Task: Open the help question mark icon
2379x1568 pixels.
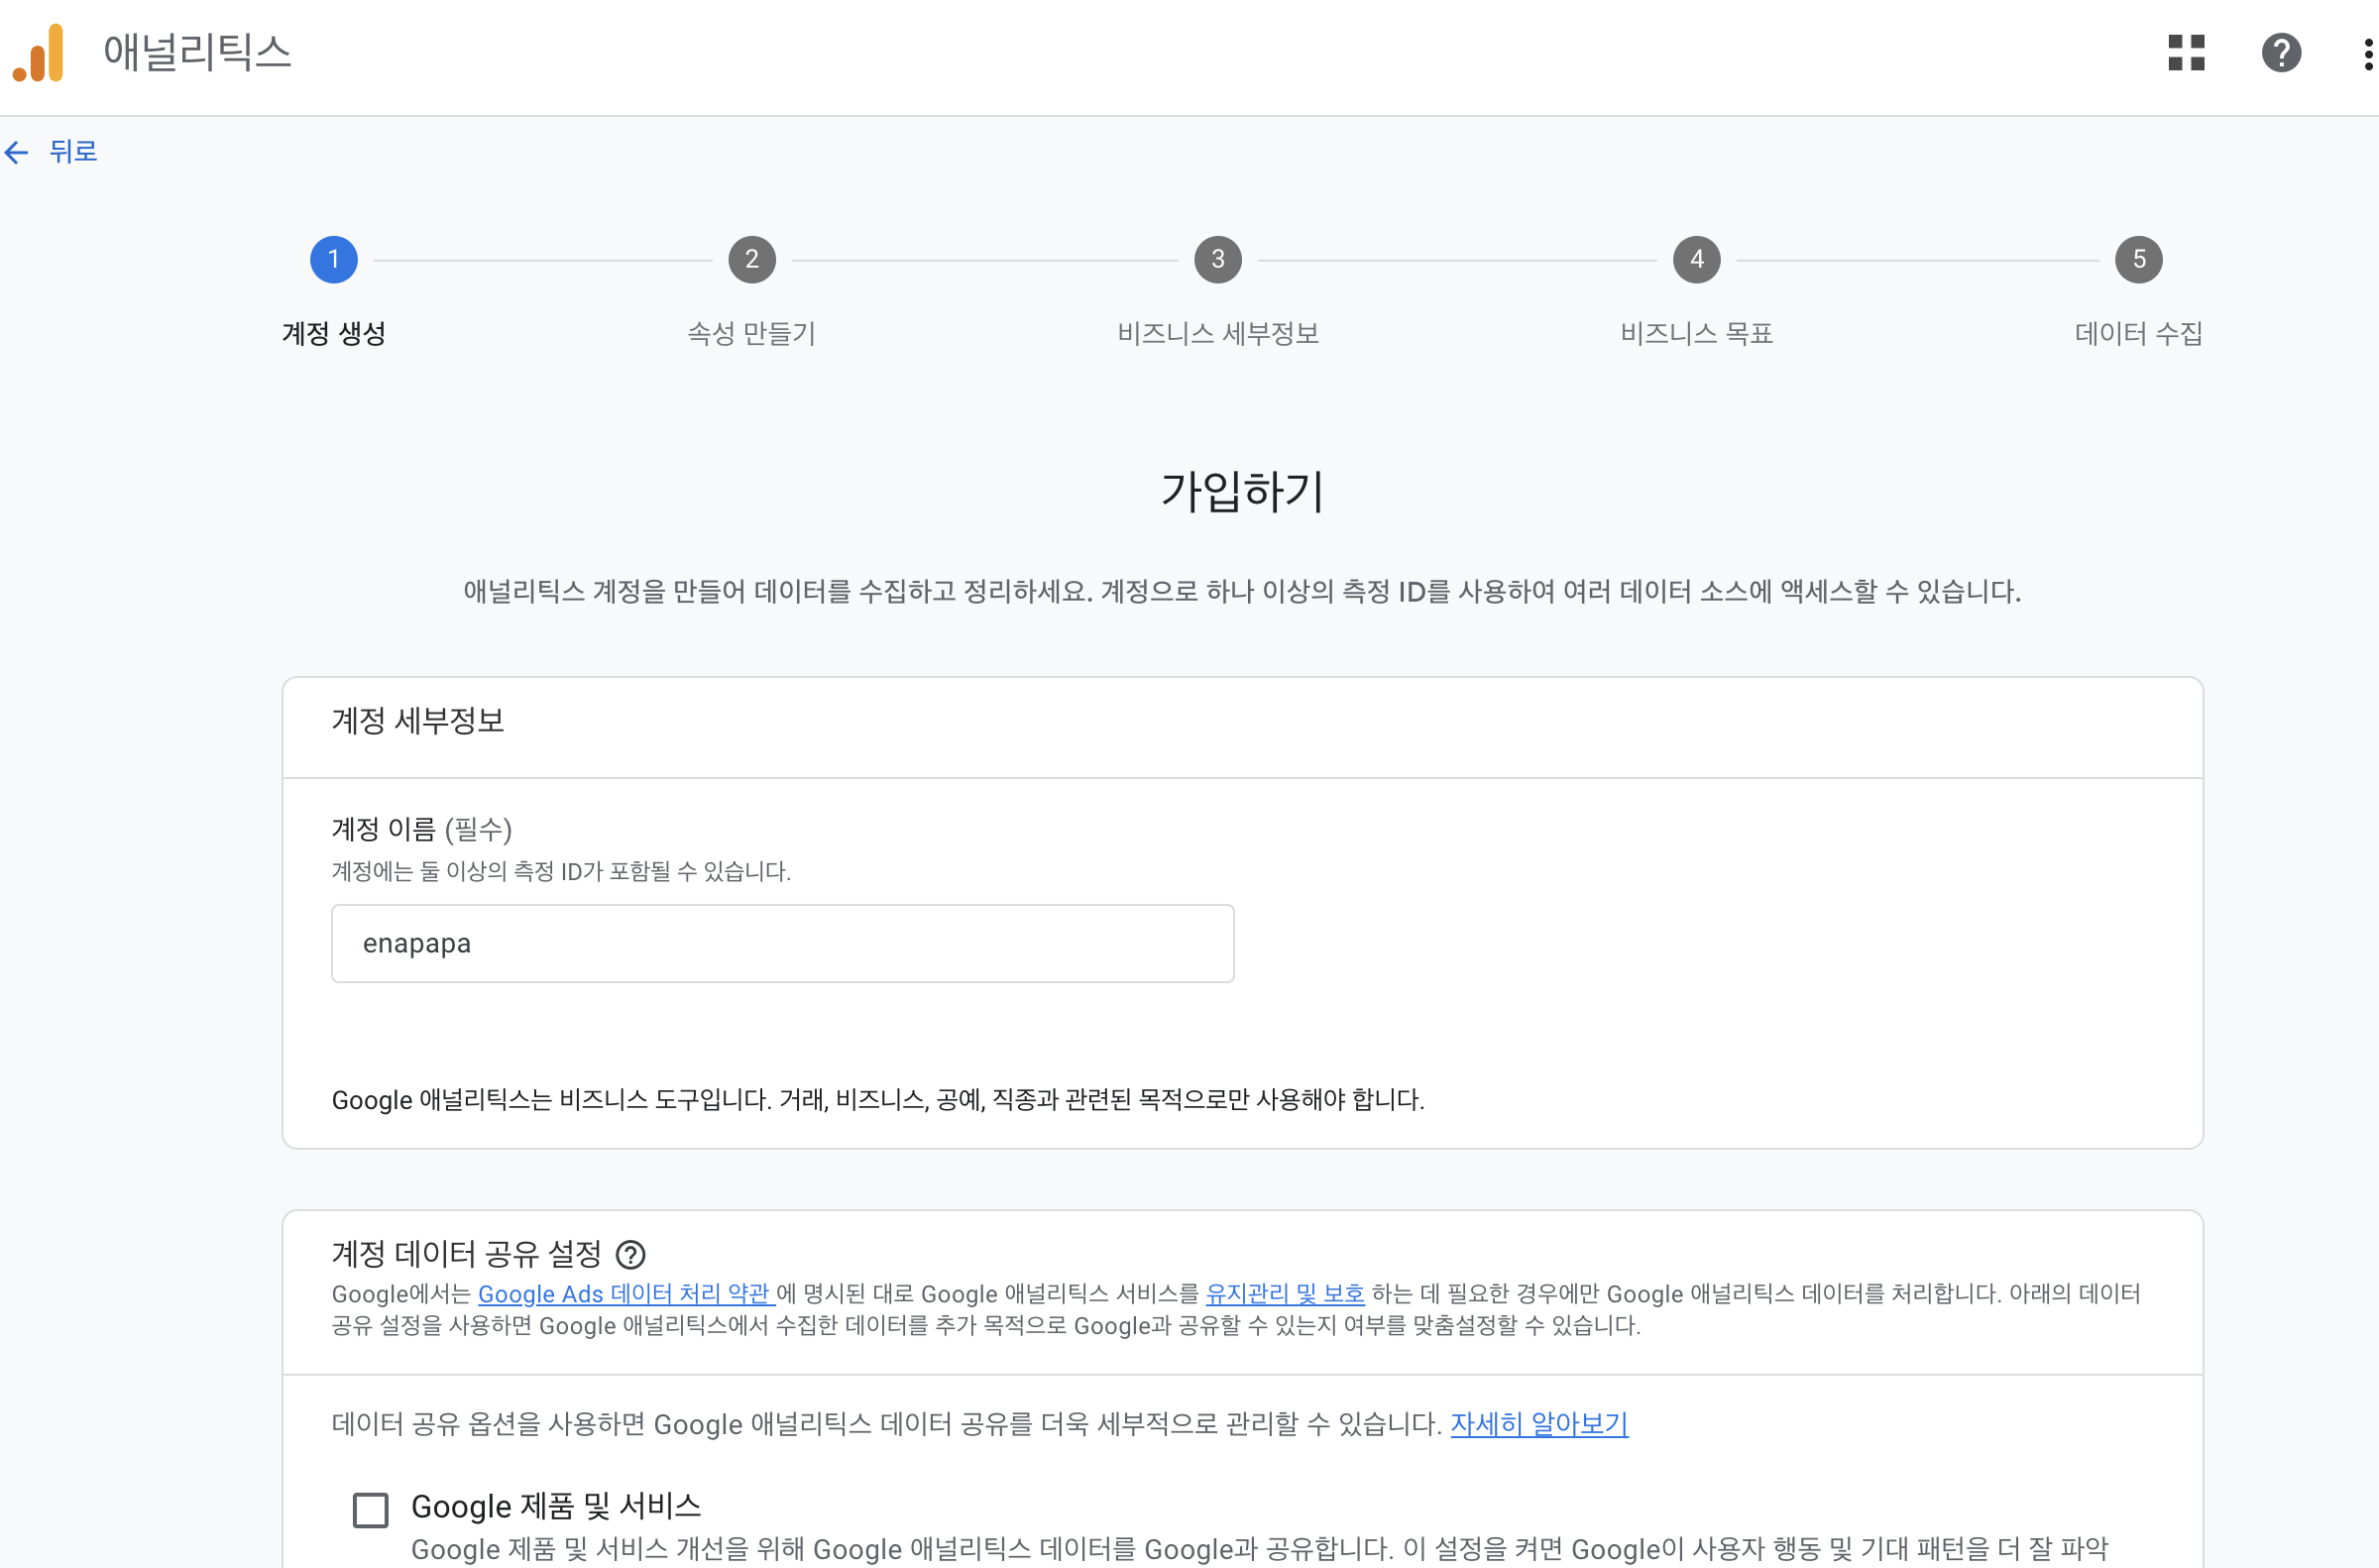Action: point(2281,52)
